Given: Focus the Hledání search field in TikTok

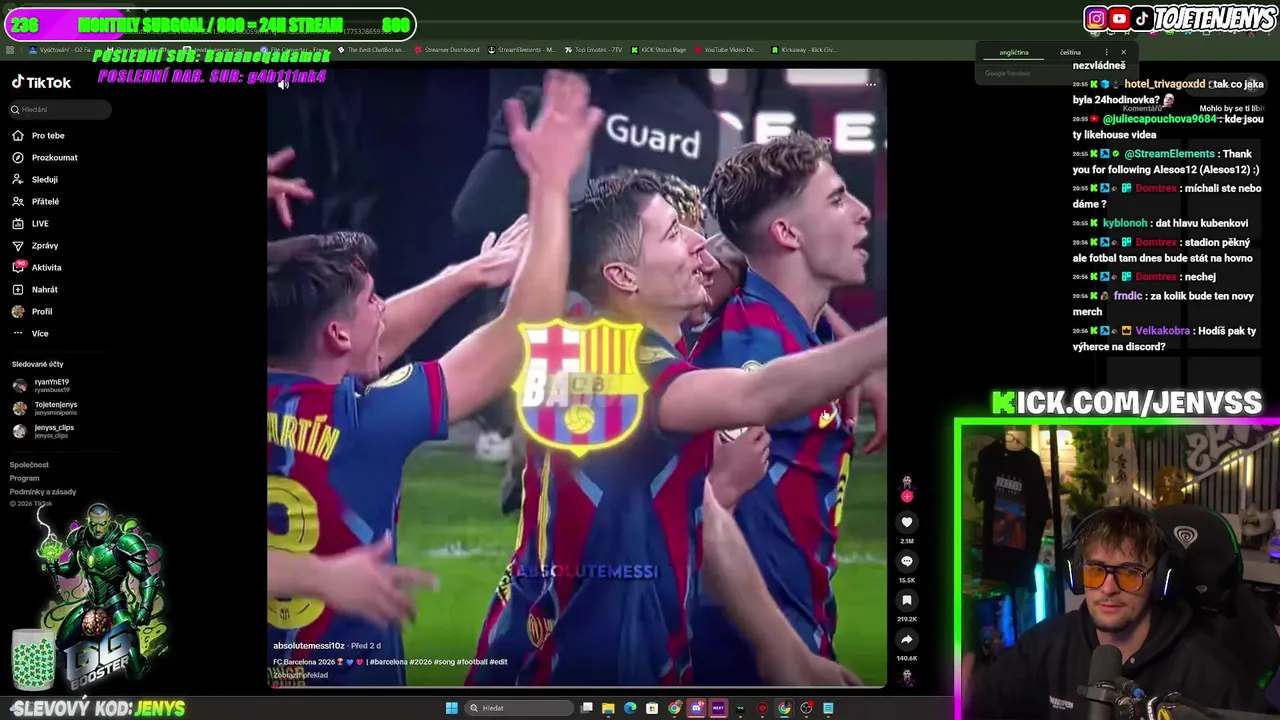Looking at the screenshot, I should click(x=60, y=109).
